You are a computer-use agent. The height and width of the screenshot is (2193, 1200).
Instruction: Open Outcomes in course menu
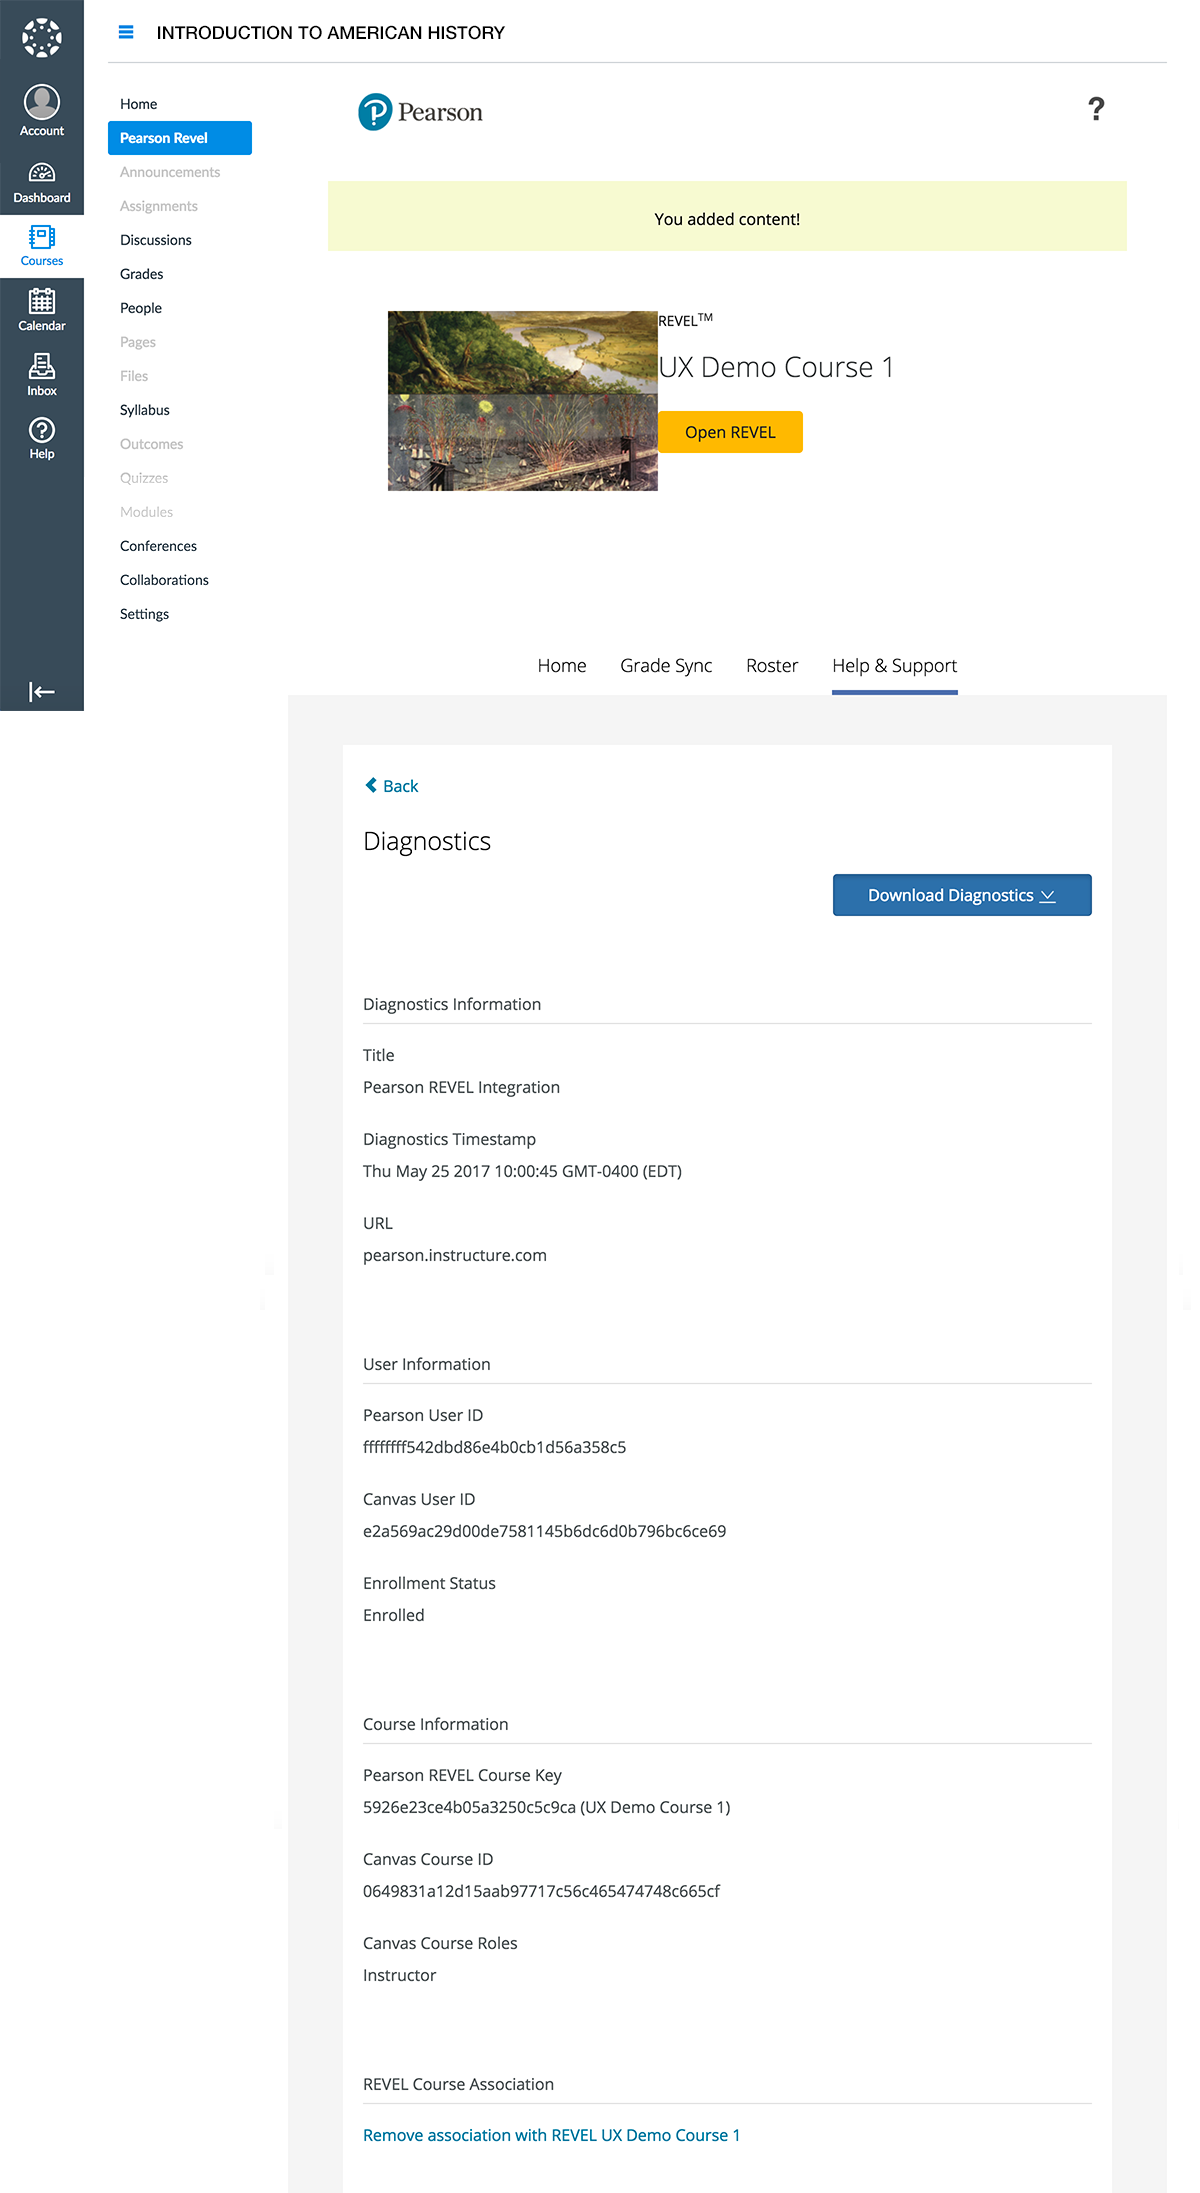pos(152,444)
